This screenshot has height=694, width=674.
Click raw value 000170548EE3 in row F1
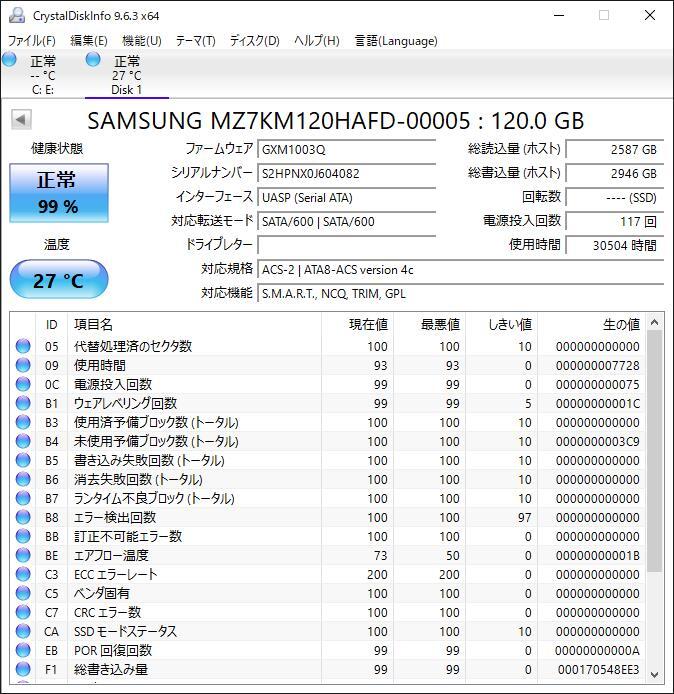tap(598, 670)
